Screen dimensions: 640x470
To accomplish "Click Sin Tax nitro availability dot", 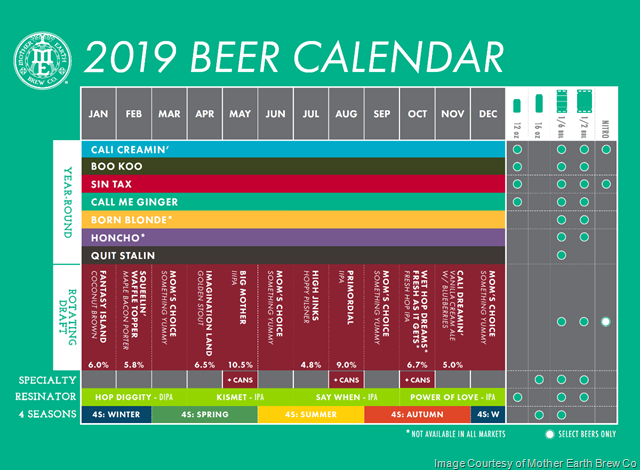I will coord(606,184).
